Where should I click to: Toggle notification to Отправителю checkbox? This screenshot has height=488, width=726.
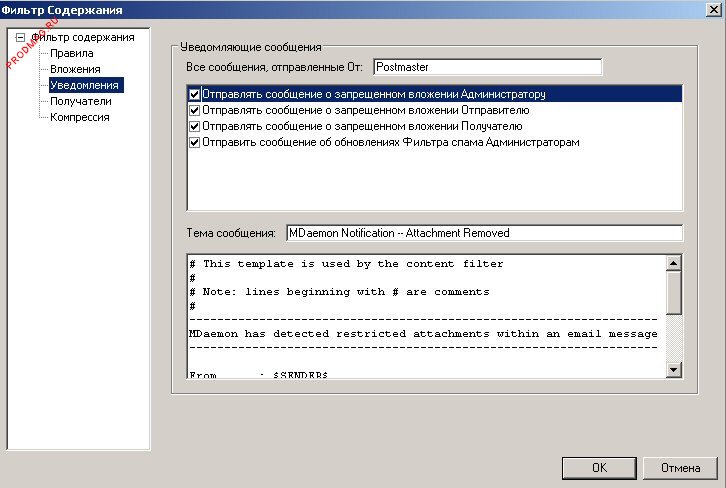tap(195, 111)
